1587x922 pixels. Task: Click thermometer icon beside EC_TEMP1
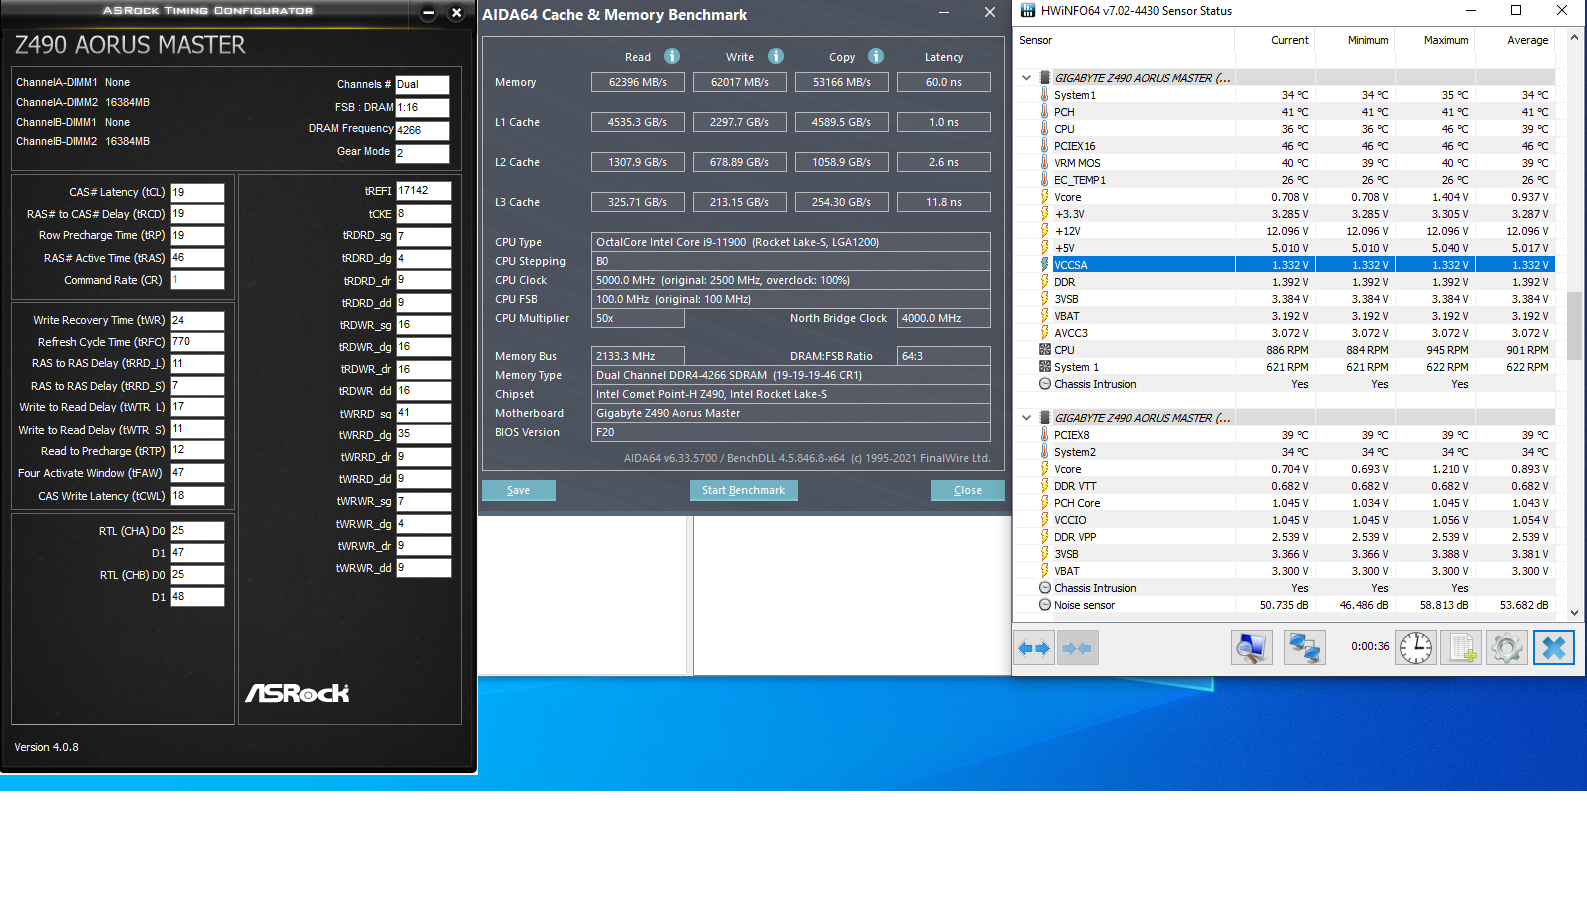tap(1045, 180)
